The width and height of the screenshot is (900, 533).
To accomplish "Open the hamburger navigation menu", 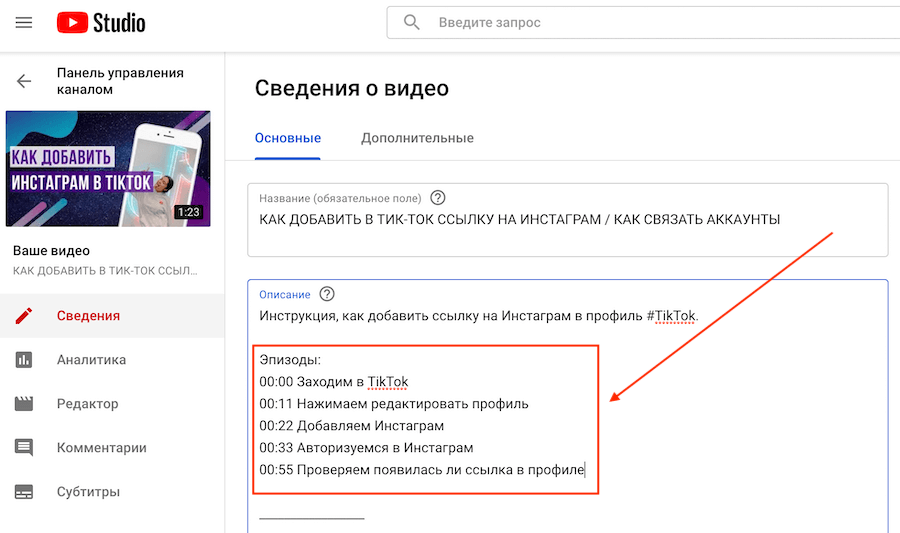I will pyautogui.click(x=24, y=22).
